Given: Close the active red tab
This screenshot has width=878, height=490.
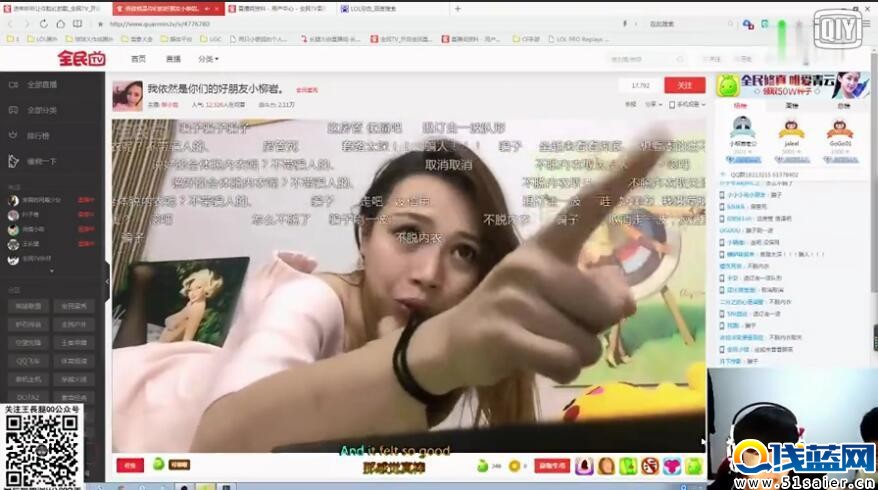Looking at the screenshot, I should [216, 9].
